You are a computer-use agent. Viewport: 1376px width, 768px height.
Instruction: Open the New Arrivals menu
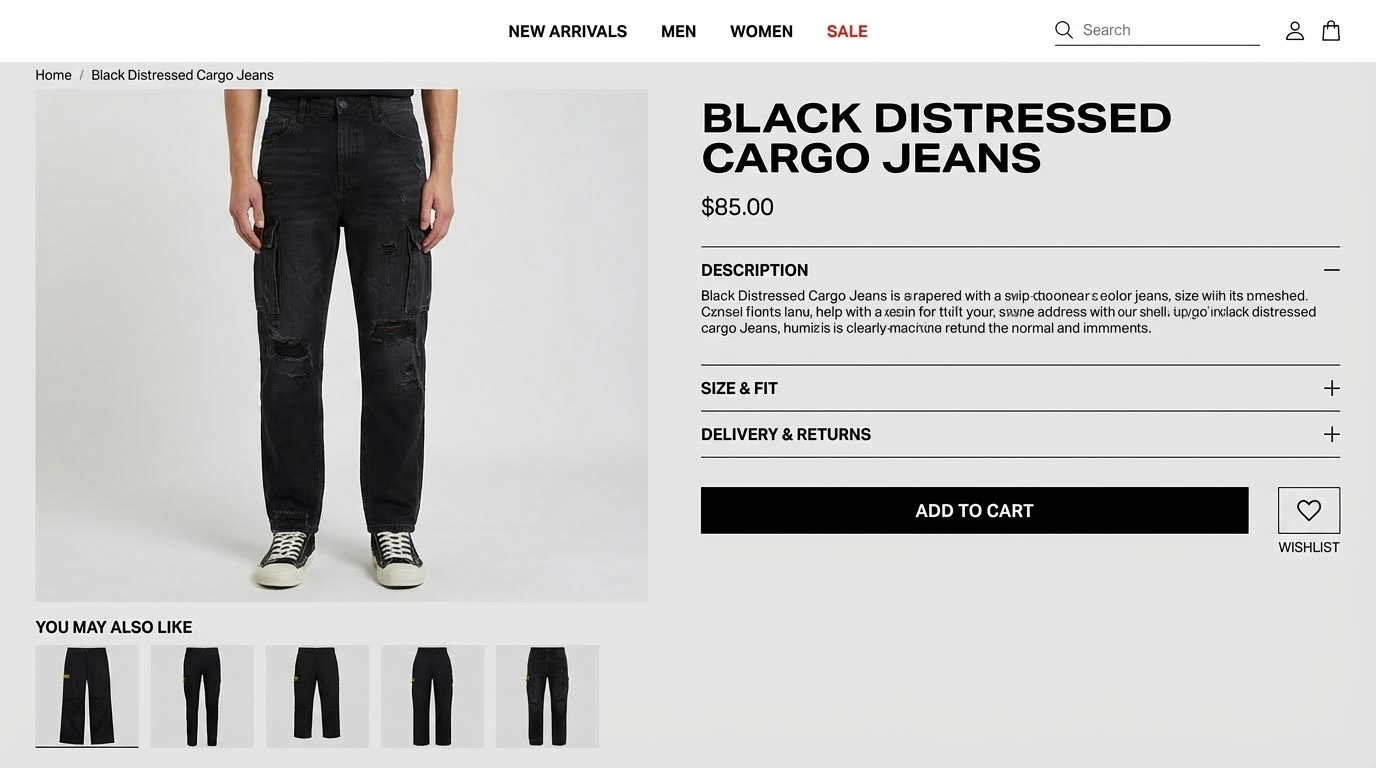568,31
